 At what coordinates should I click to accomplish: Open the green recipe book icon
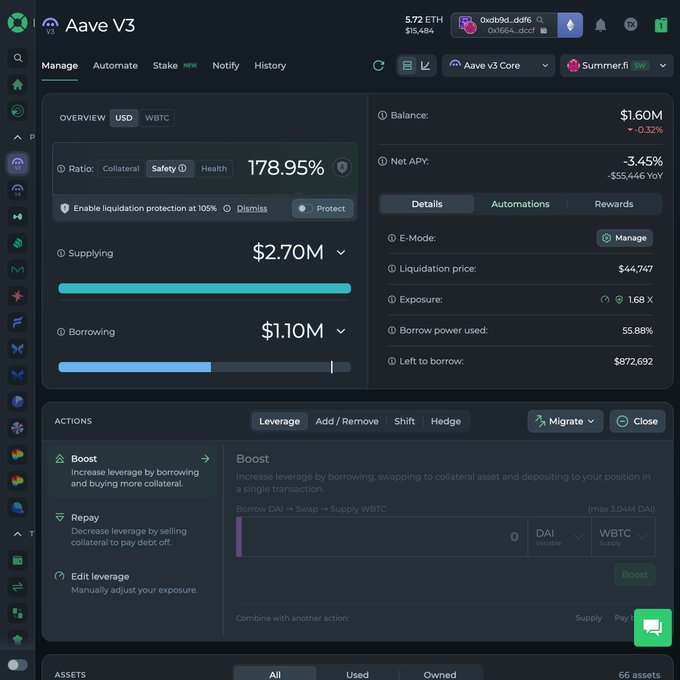click(x=661, y=25)
